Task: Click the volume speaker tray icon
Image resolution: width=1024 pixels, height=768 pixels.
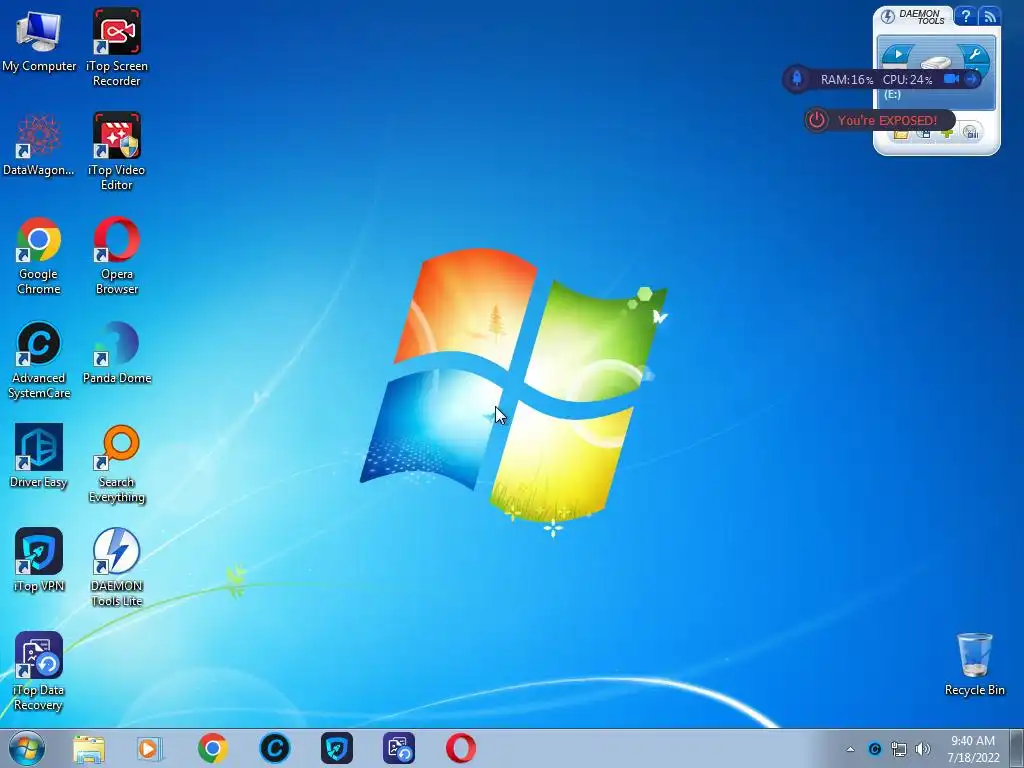Action: tap(922, 749)
